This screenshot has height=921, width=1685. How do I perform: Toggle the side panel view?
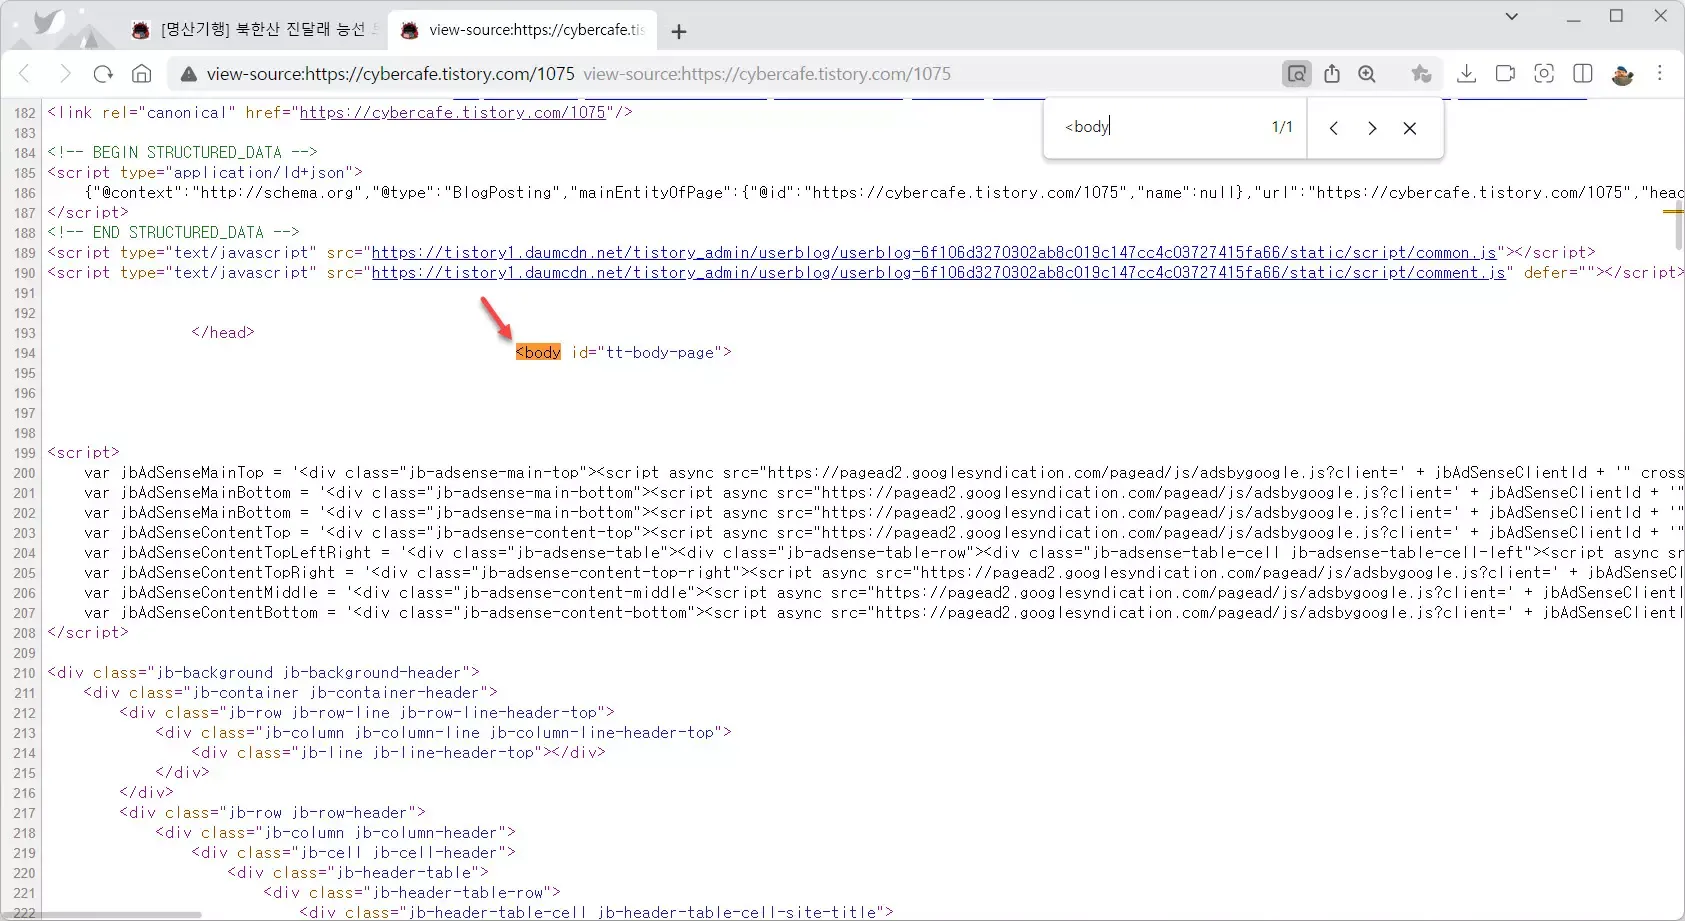[1582, 74]
